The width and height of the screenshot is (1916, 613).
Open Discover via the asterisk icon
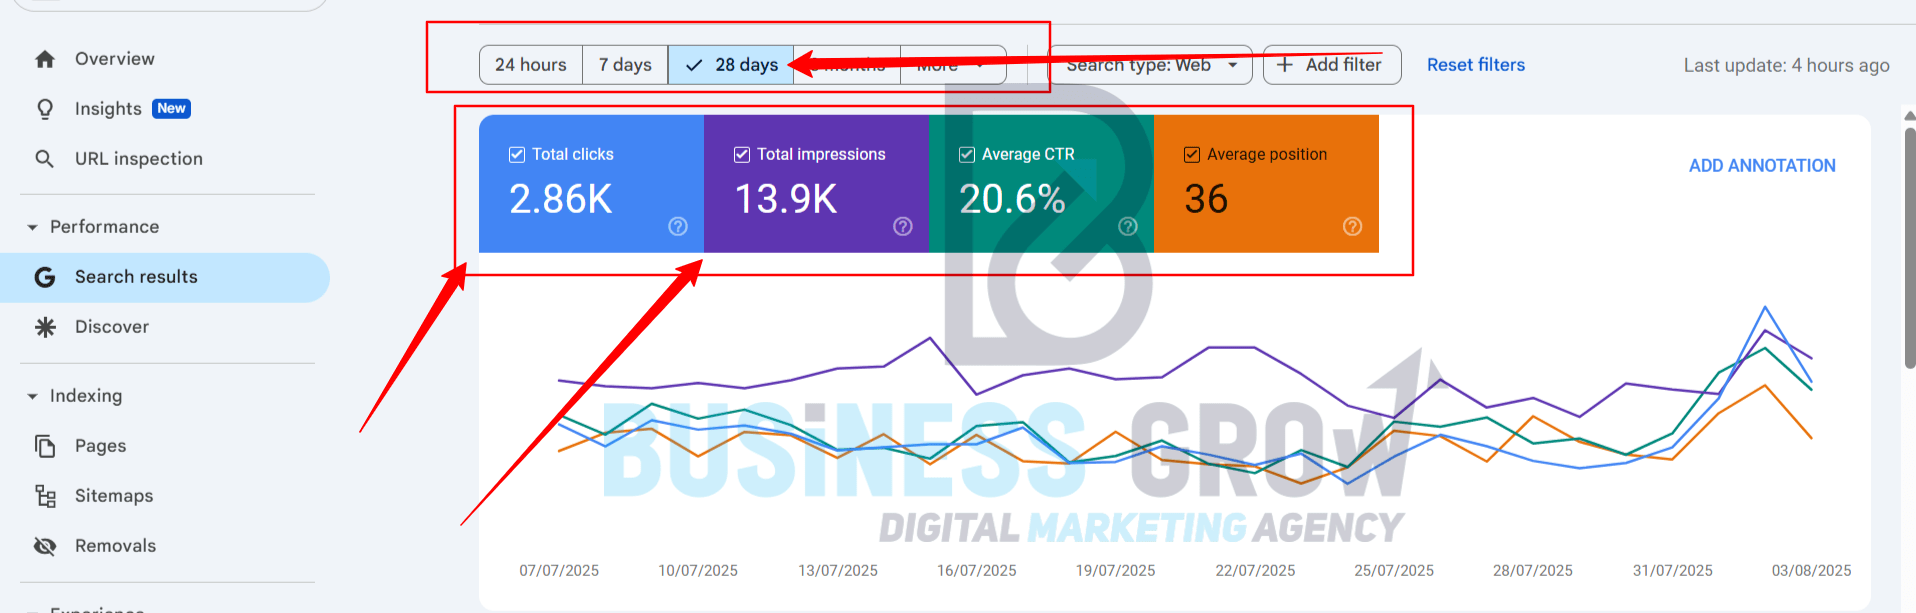tap(45, 327)
